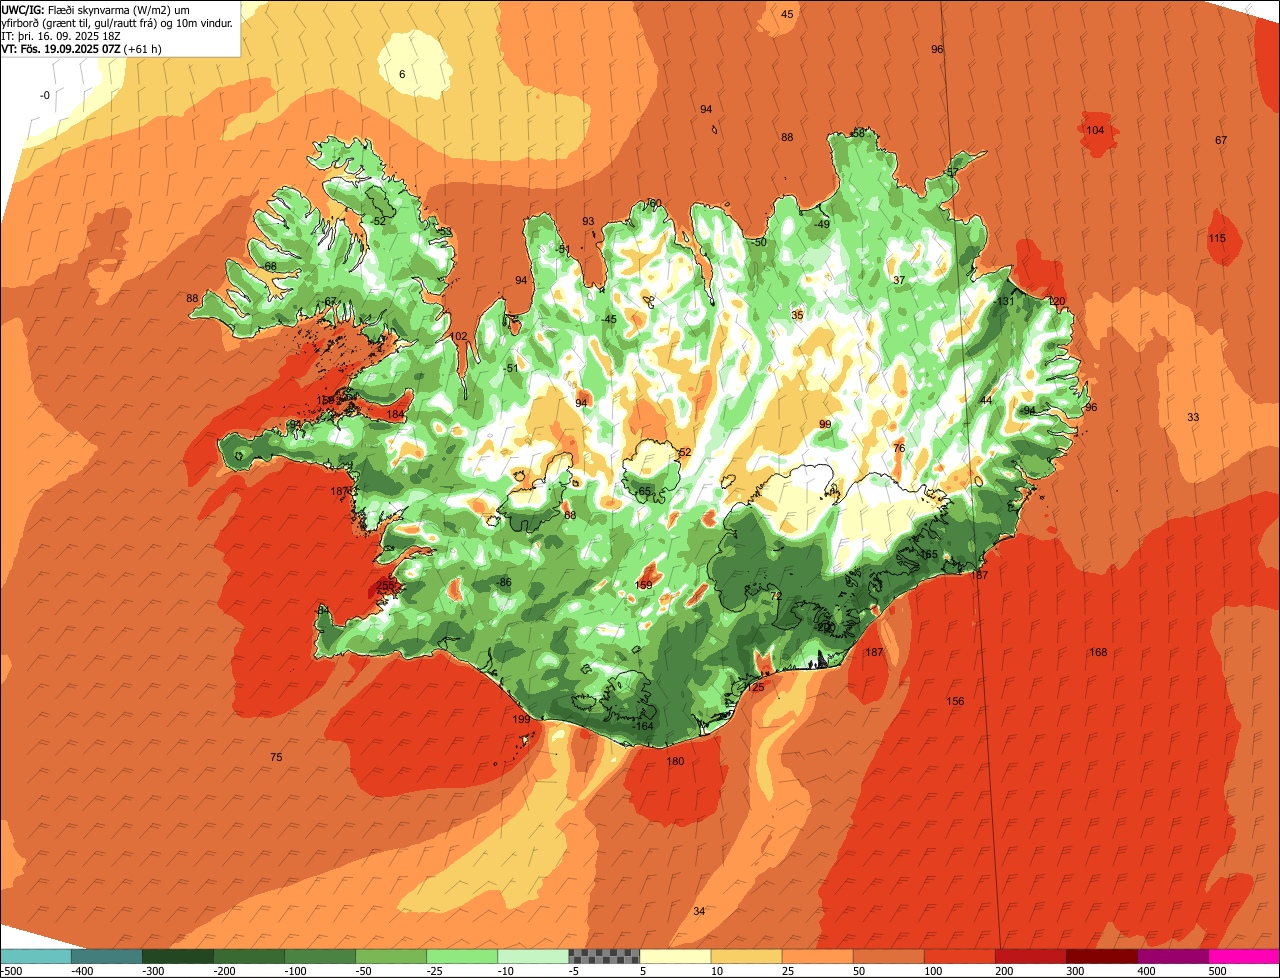Click the map value '120' on the map

[1057, 301]
